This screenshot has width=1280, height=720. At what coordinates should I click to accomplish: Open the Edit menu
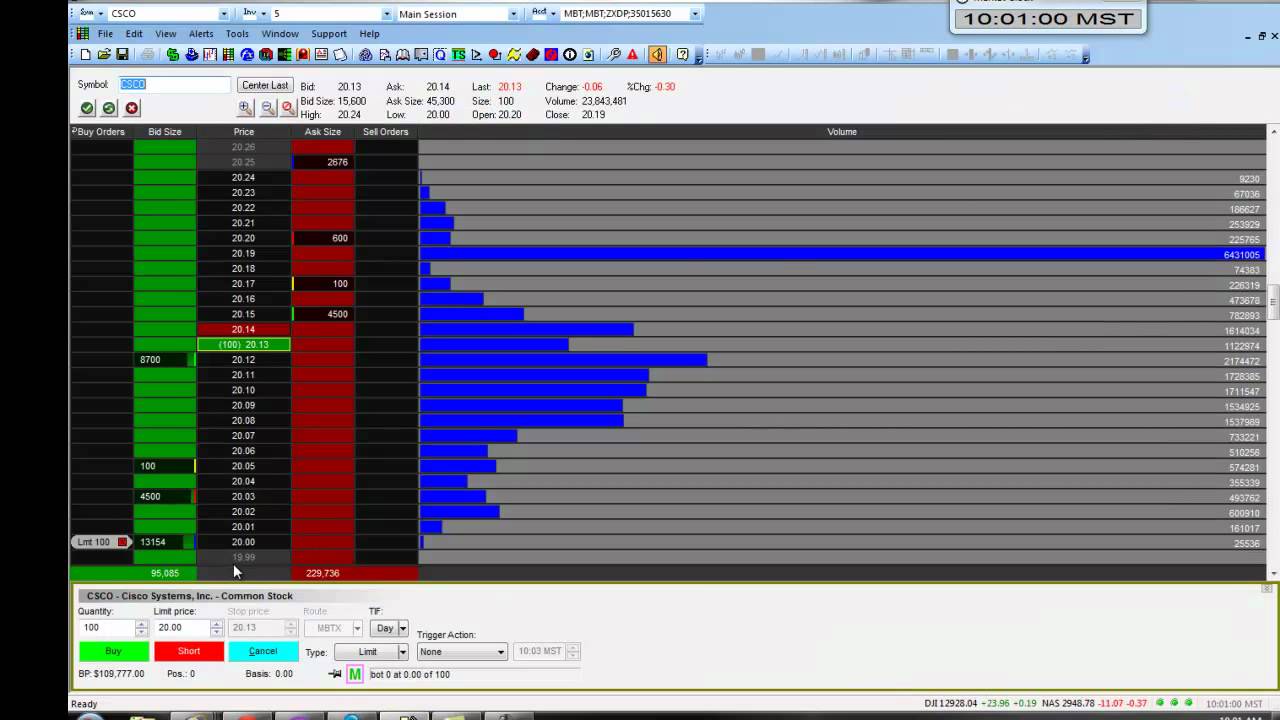(x=134, y=34)
